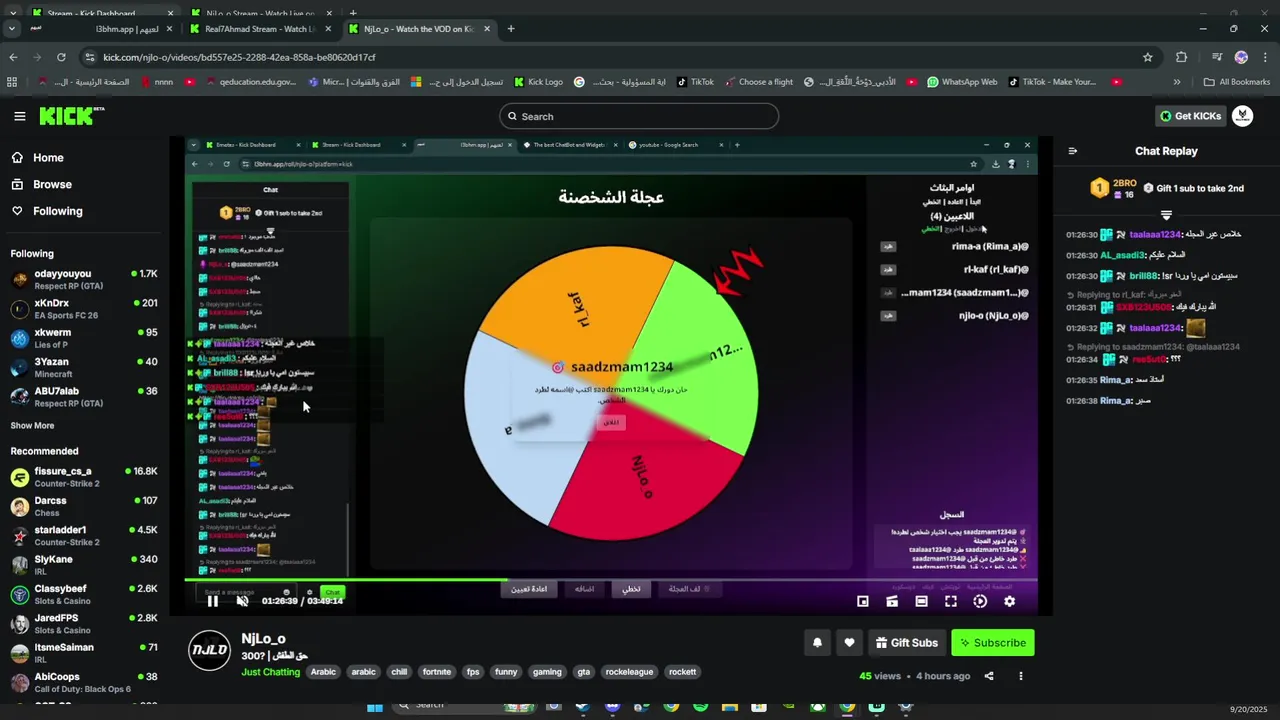Unmute the video player volume
This screenshot has width=1280, height=720.
coord(242,601)
